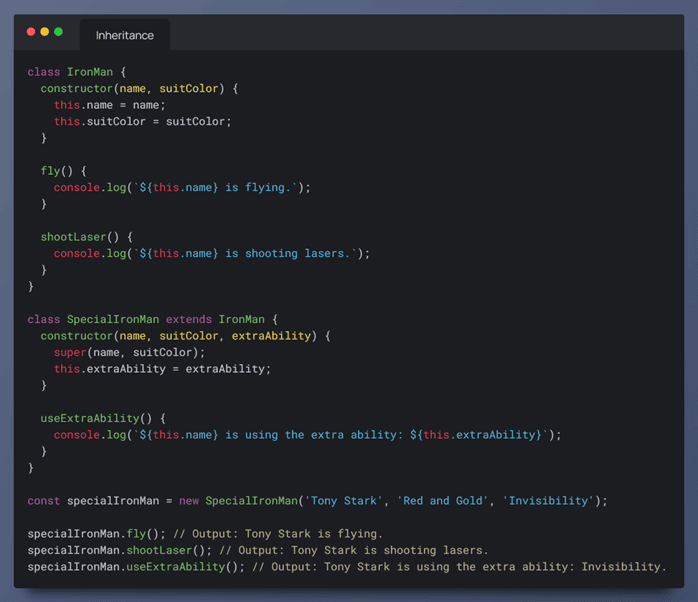Click the 'fly() {' method definition

(x=64, y=171)
